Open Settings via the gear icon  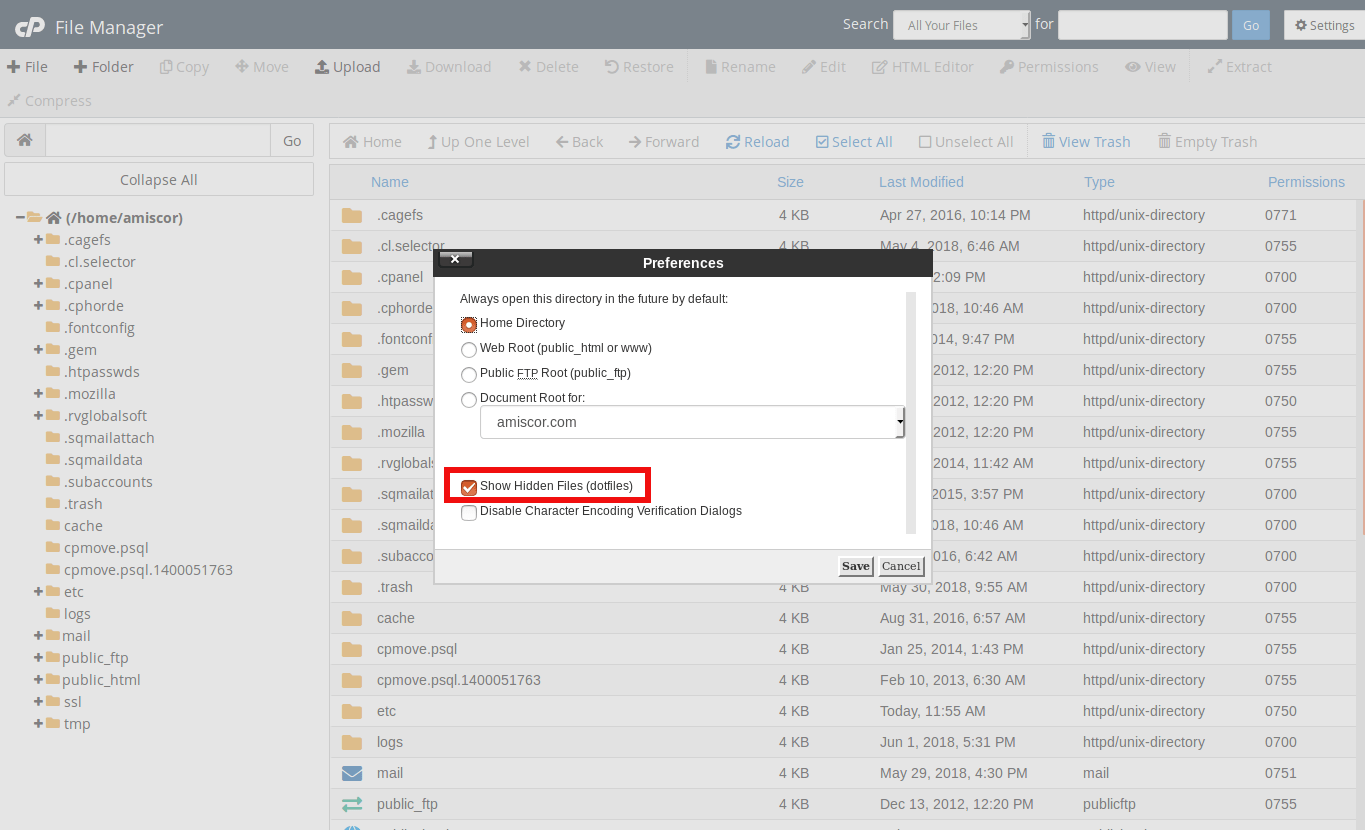(1322, 24)
